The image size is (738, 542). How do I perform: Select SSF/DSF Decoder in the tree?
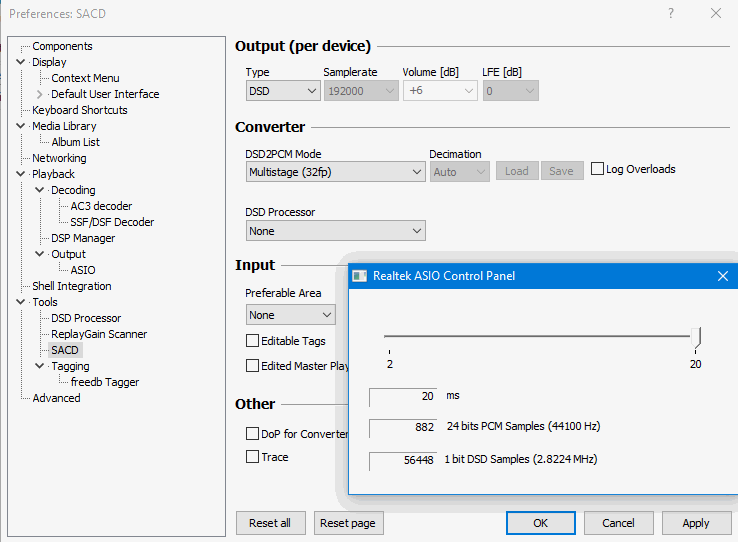pyautogui.click(x=112, y=222)
